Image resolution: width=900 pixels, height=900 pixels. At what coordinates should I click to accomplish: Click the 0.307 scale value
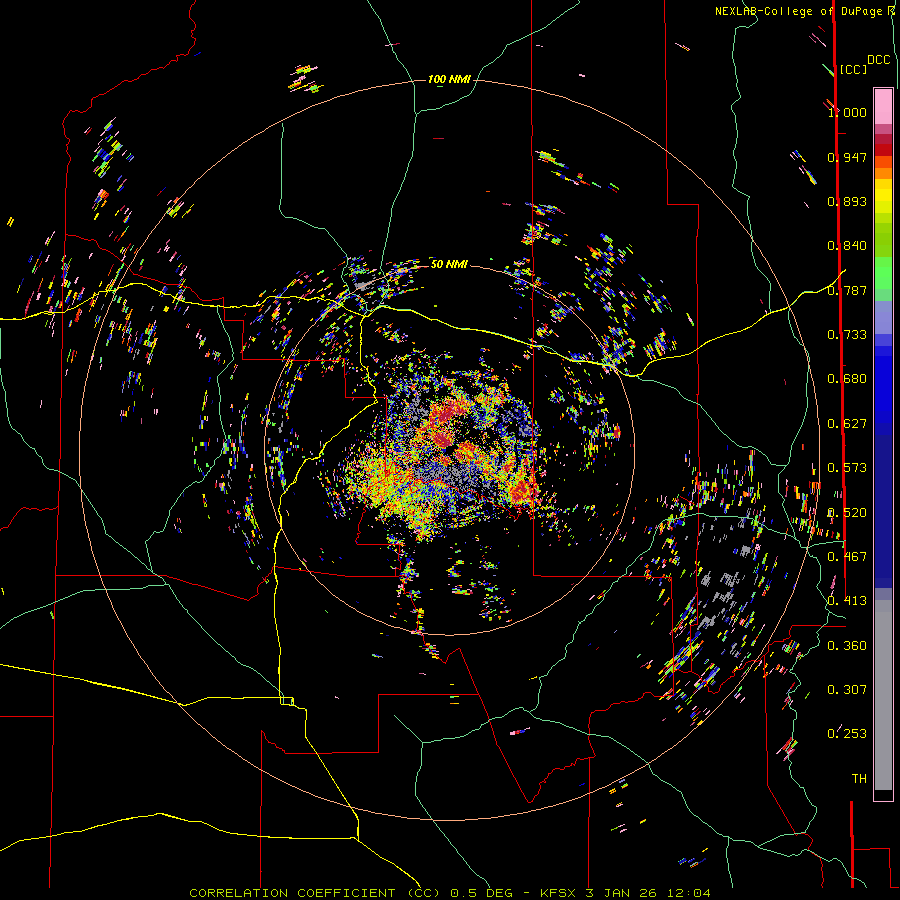[x=847, y=690]
